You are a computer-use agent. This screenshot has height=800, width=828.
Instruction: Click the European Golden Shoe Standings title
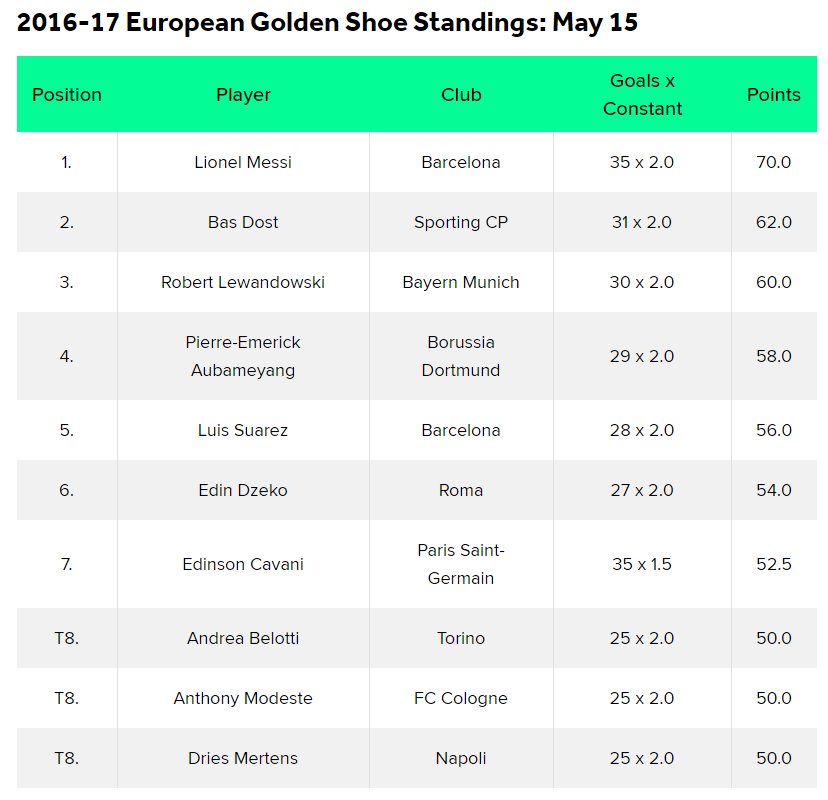(327, 23)
